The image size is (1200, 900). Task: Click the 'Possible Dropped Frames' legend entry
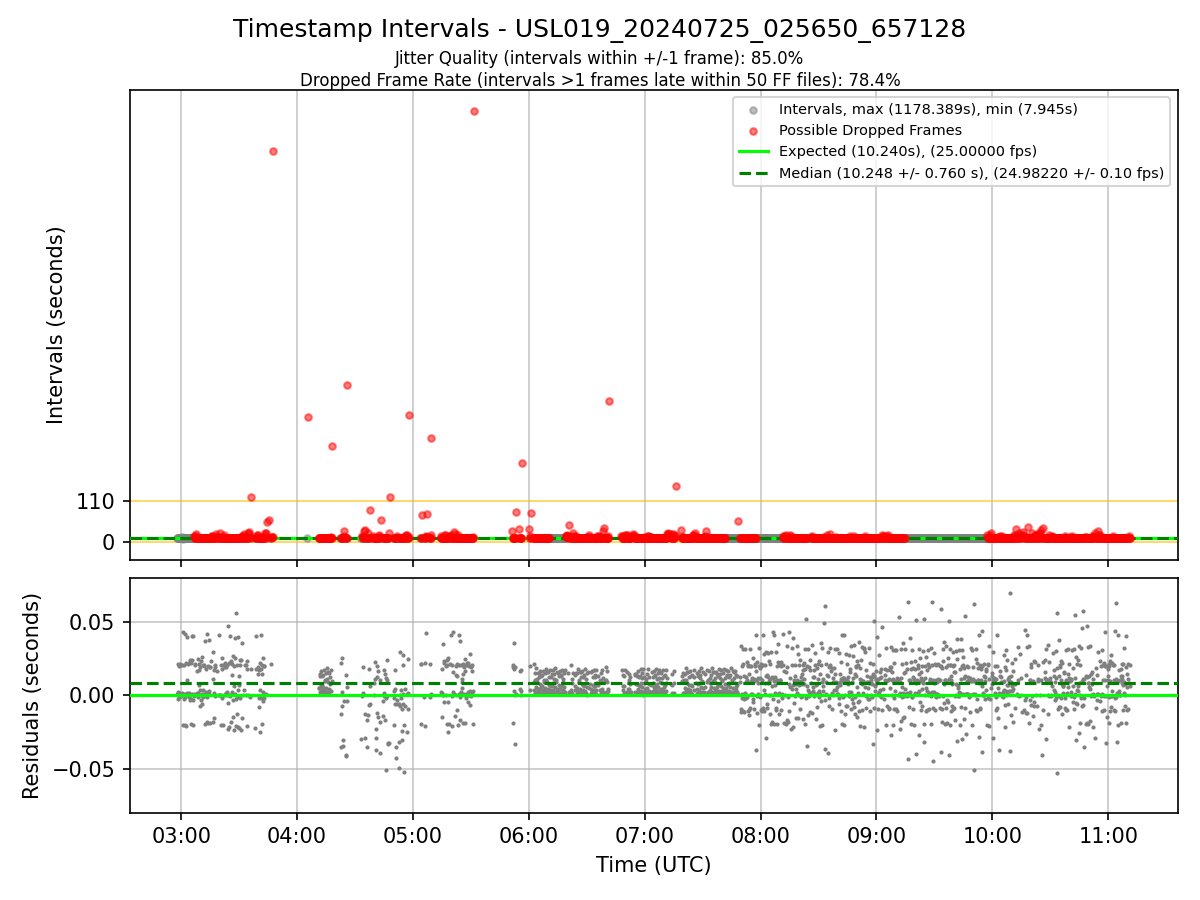point(870,130)
